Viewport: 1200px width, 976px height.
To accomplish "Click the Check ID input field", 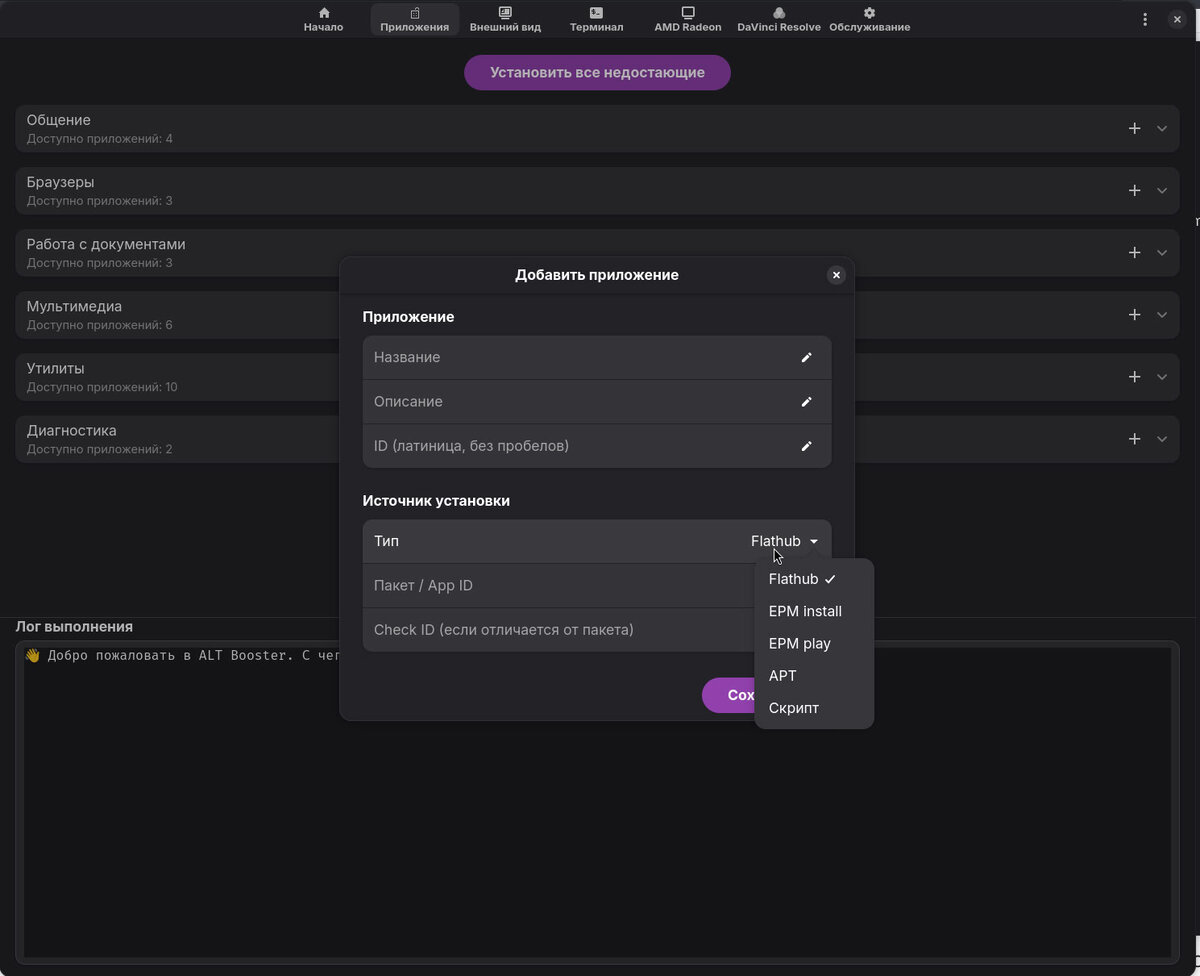I will pos(558,629).
